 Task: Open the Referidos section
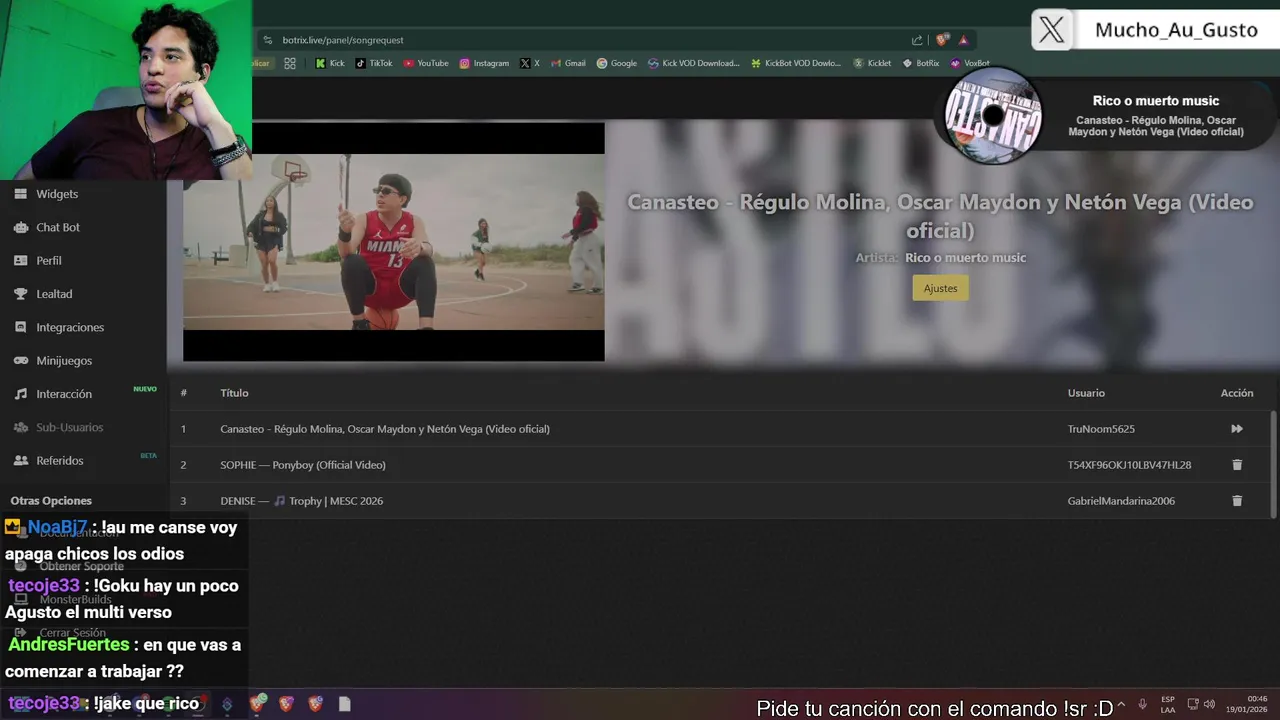coord(60,460)
